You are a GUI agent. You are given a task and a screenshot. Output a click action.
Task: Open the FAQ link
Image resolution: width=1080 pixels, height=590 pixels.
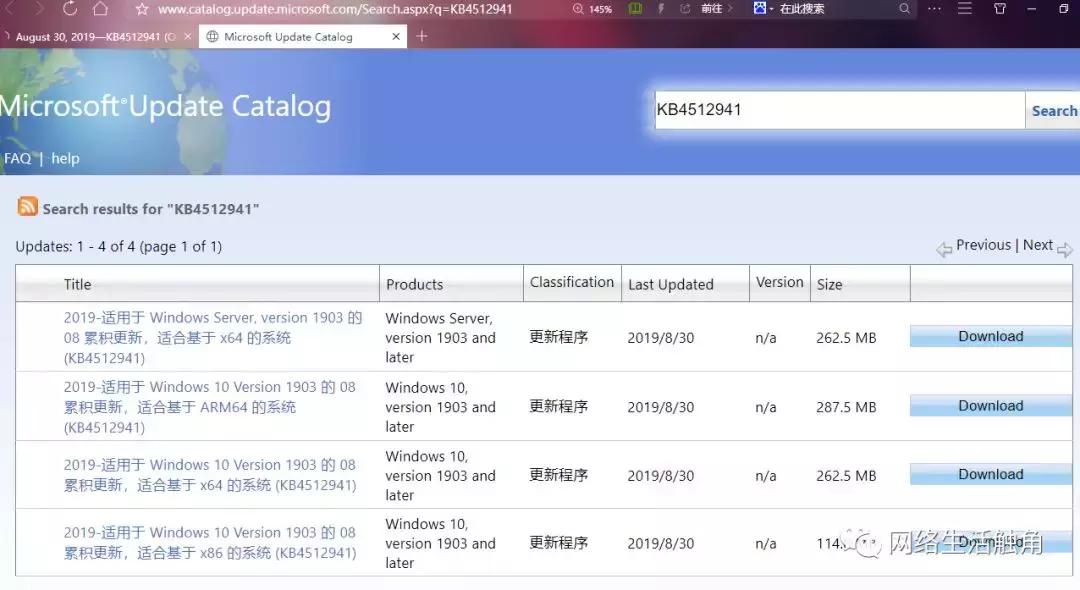17,158
